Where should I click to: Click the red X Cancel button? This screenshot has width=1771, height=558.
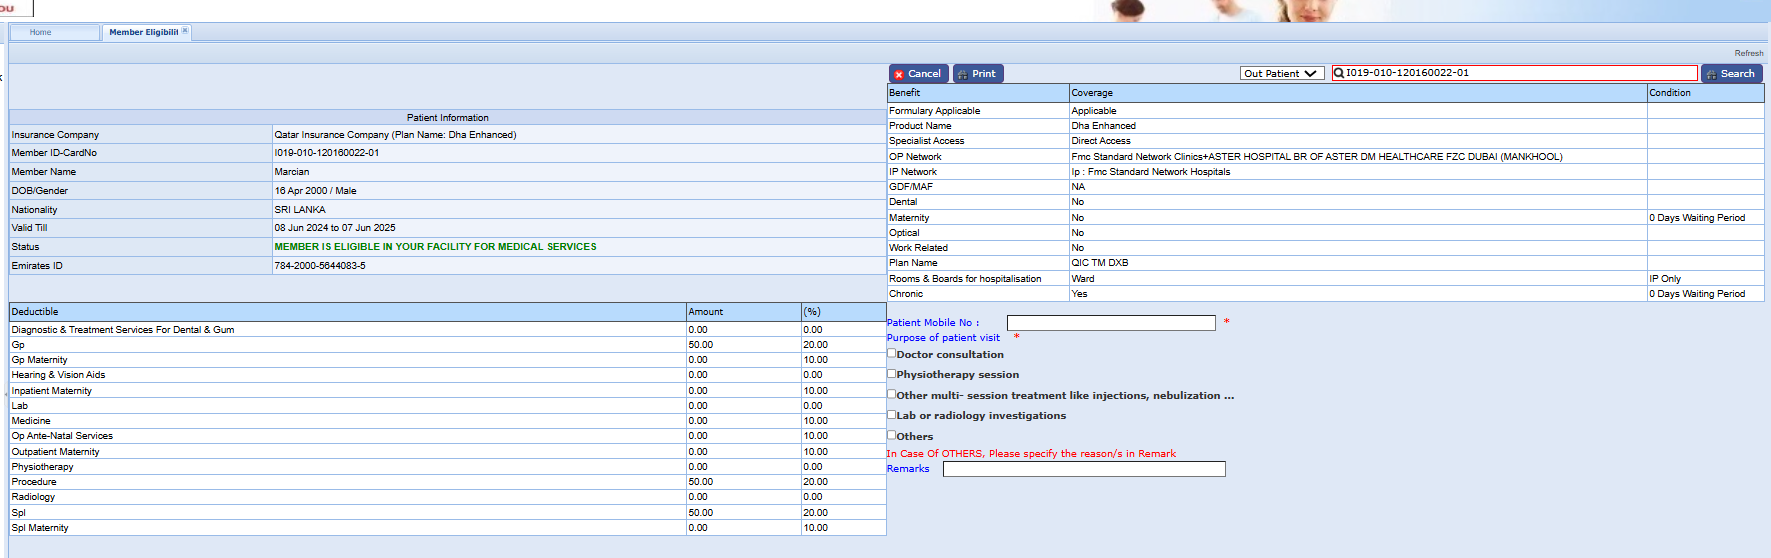918,74
